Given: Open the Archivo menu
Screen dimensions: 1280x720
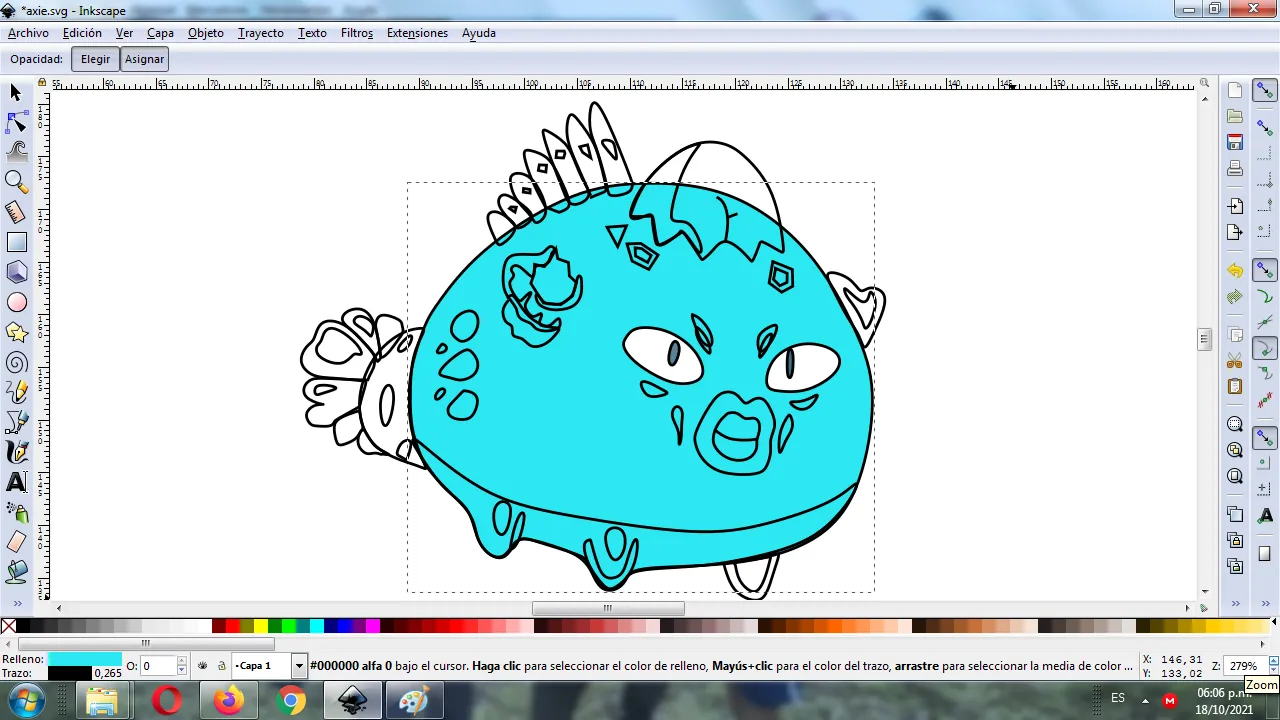Looking at the screenshot, I should (x=28, y=33).
